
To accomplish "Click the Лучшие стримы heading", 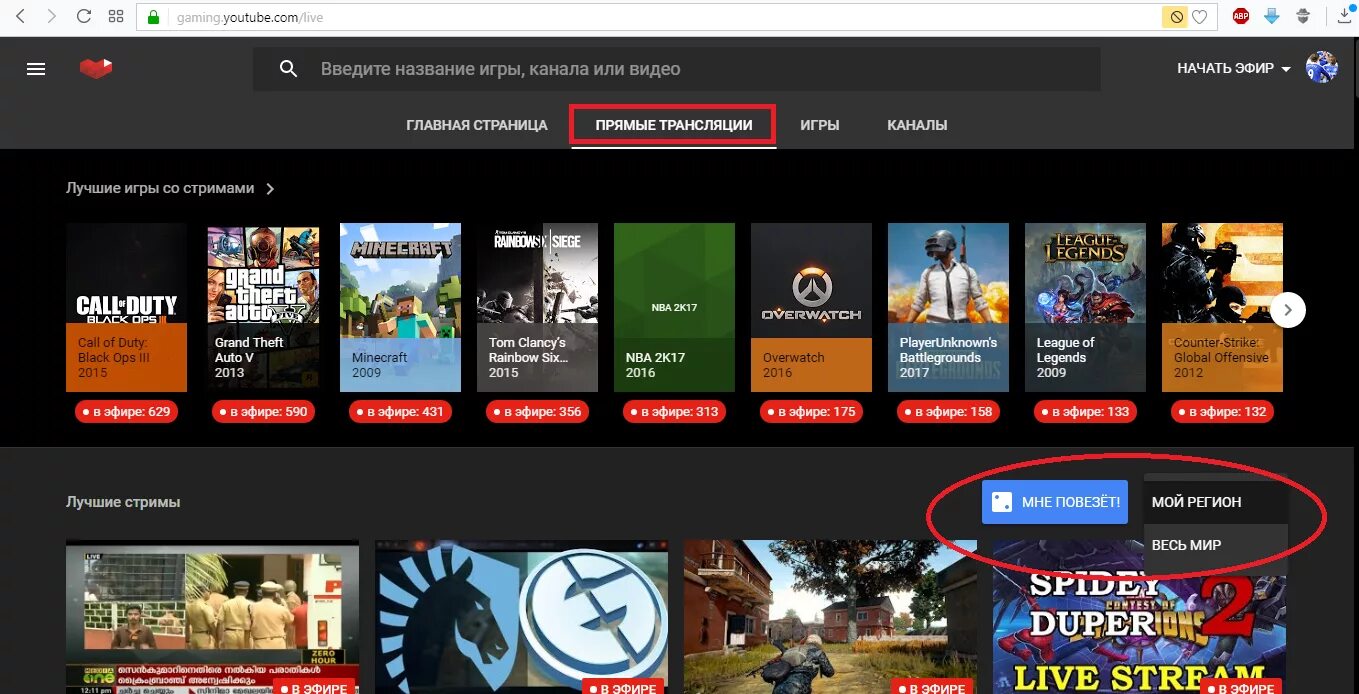I will click(x=123, y=502).
